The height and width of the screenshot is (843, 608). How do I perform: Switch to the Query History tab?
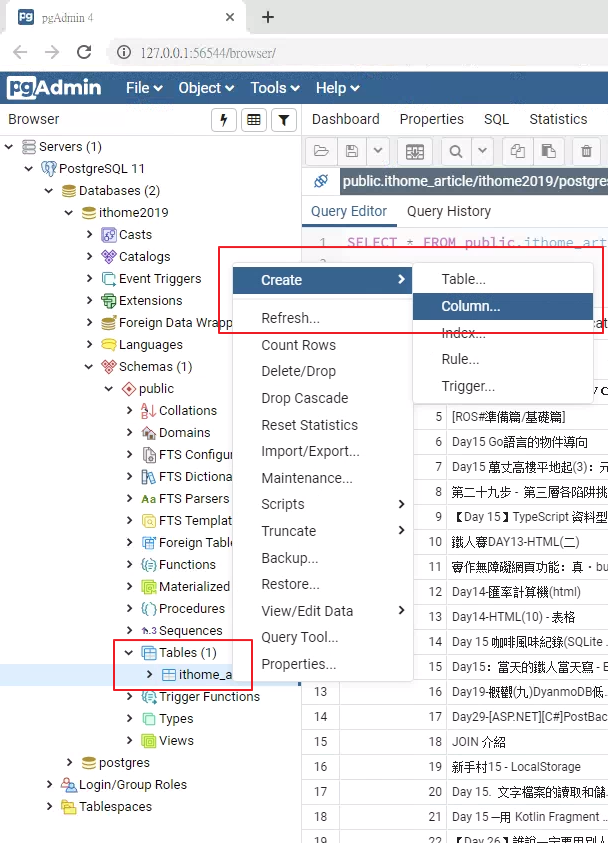tap(449, 211)
